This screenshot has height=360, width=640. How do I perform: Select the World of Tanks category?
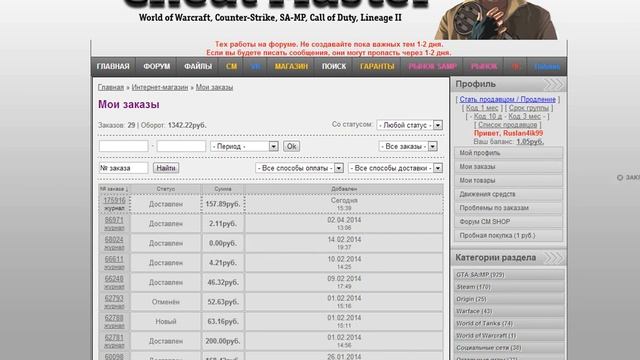pos(509,323)
